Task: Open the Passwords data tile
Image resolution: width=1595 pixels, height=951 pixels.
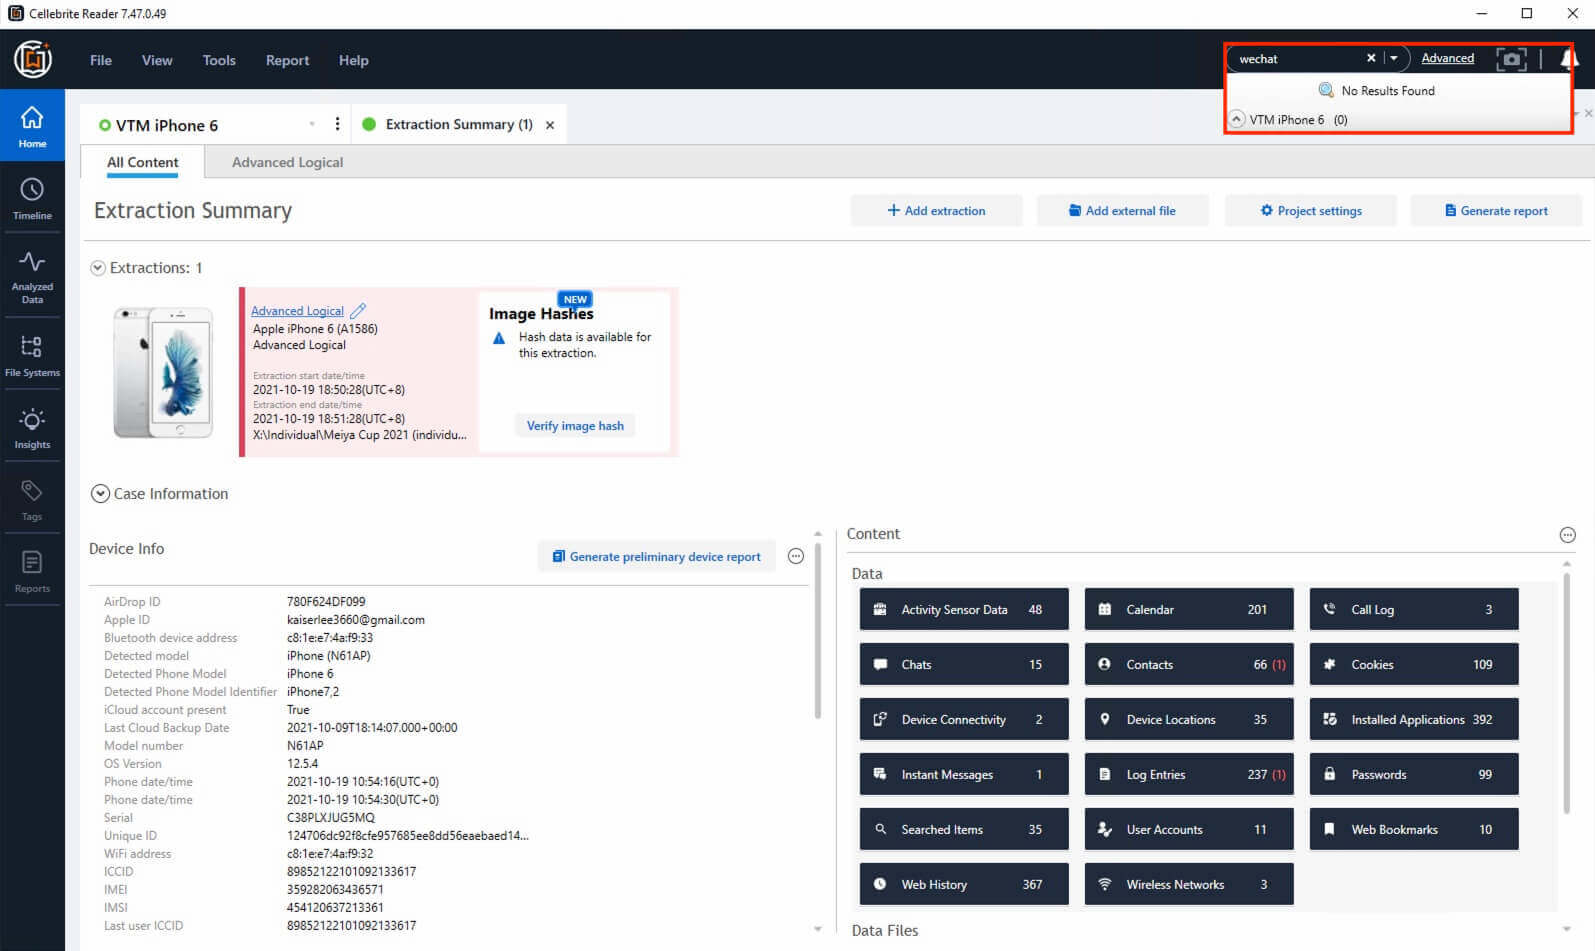Action: 1414,774
